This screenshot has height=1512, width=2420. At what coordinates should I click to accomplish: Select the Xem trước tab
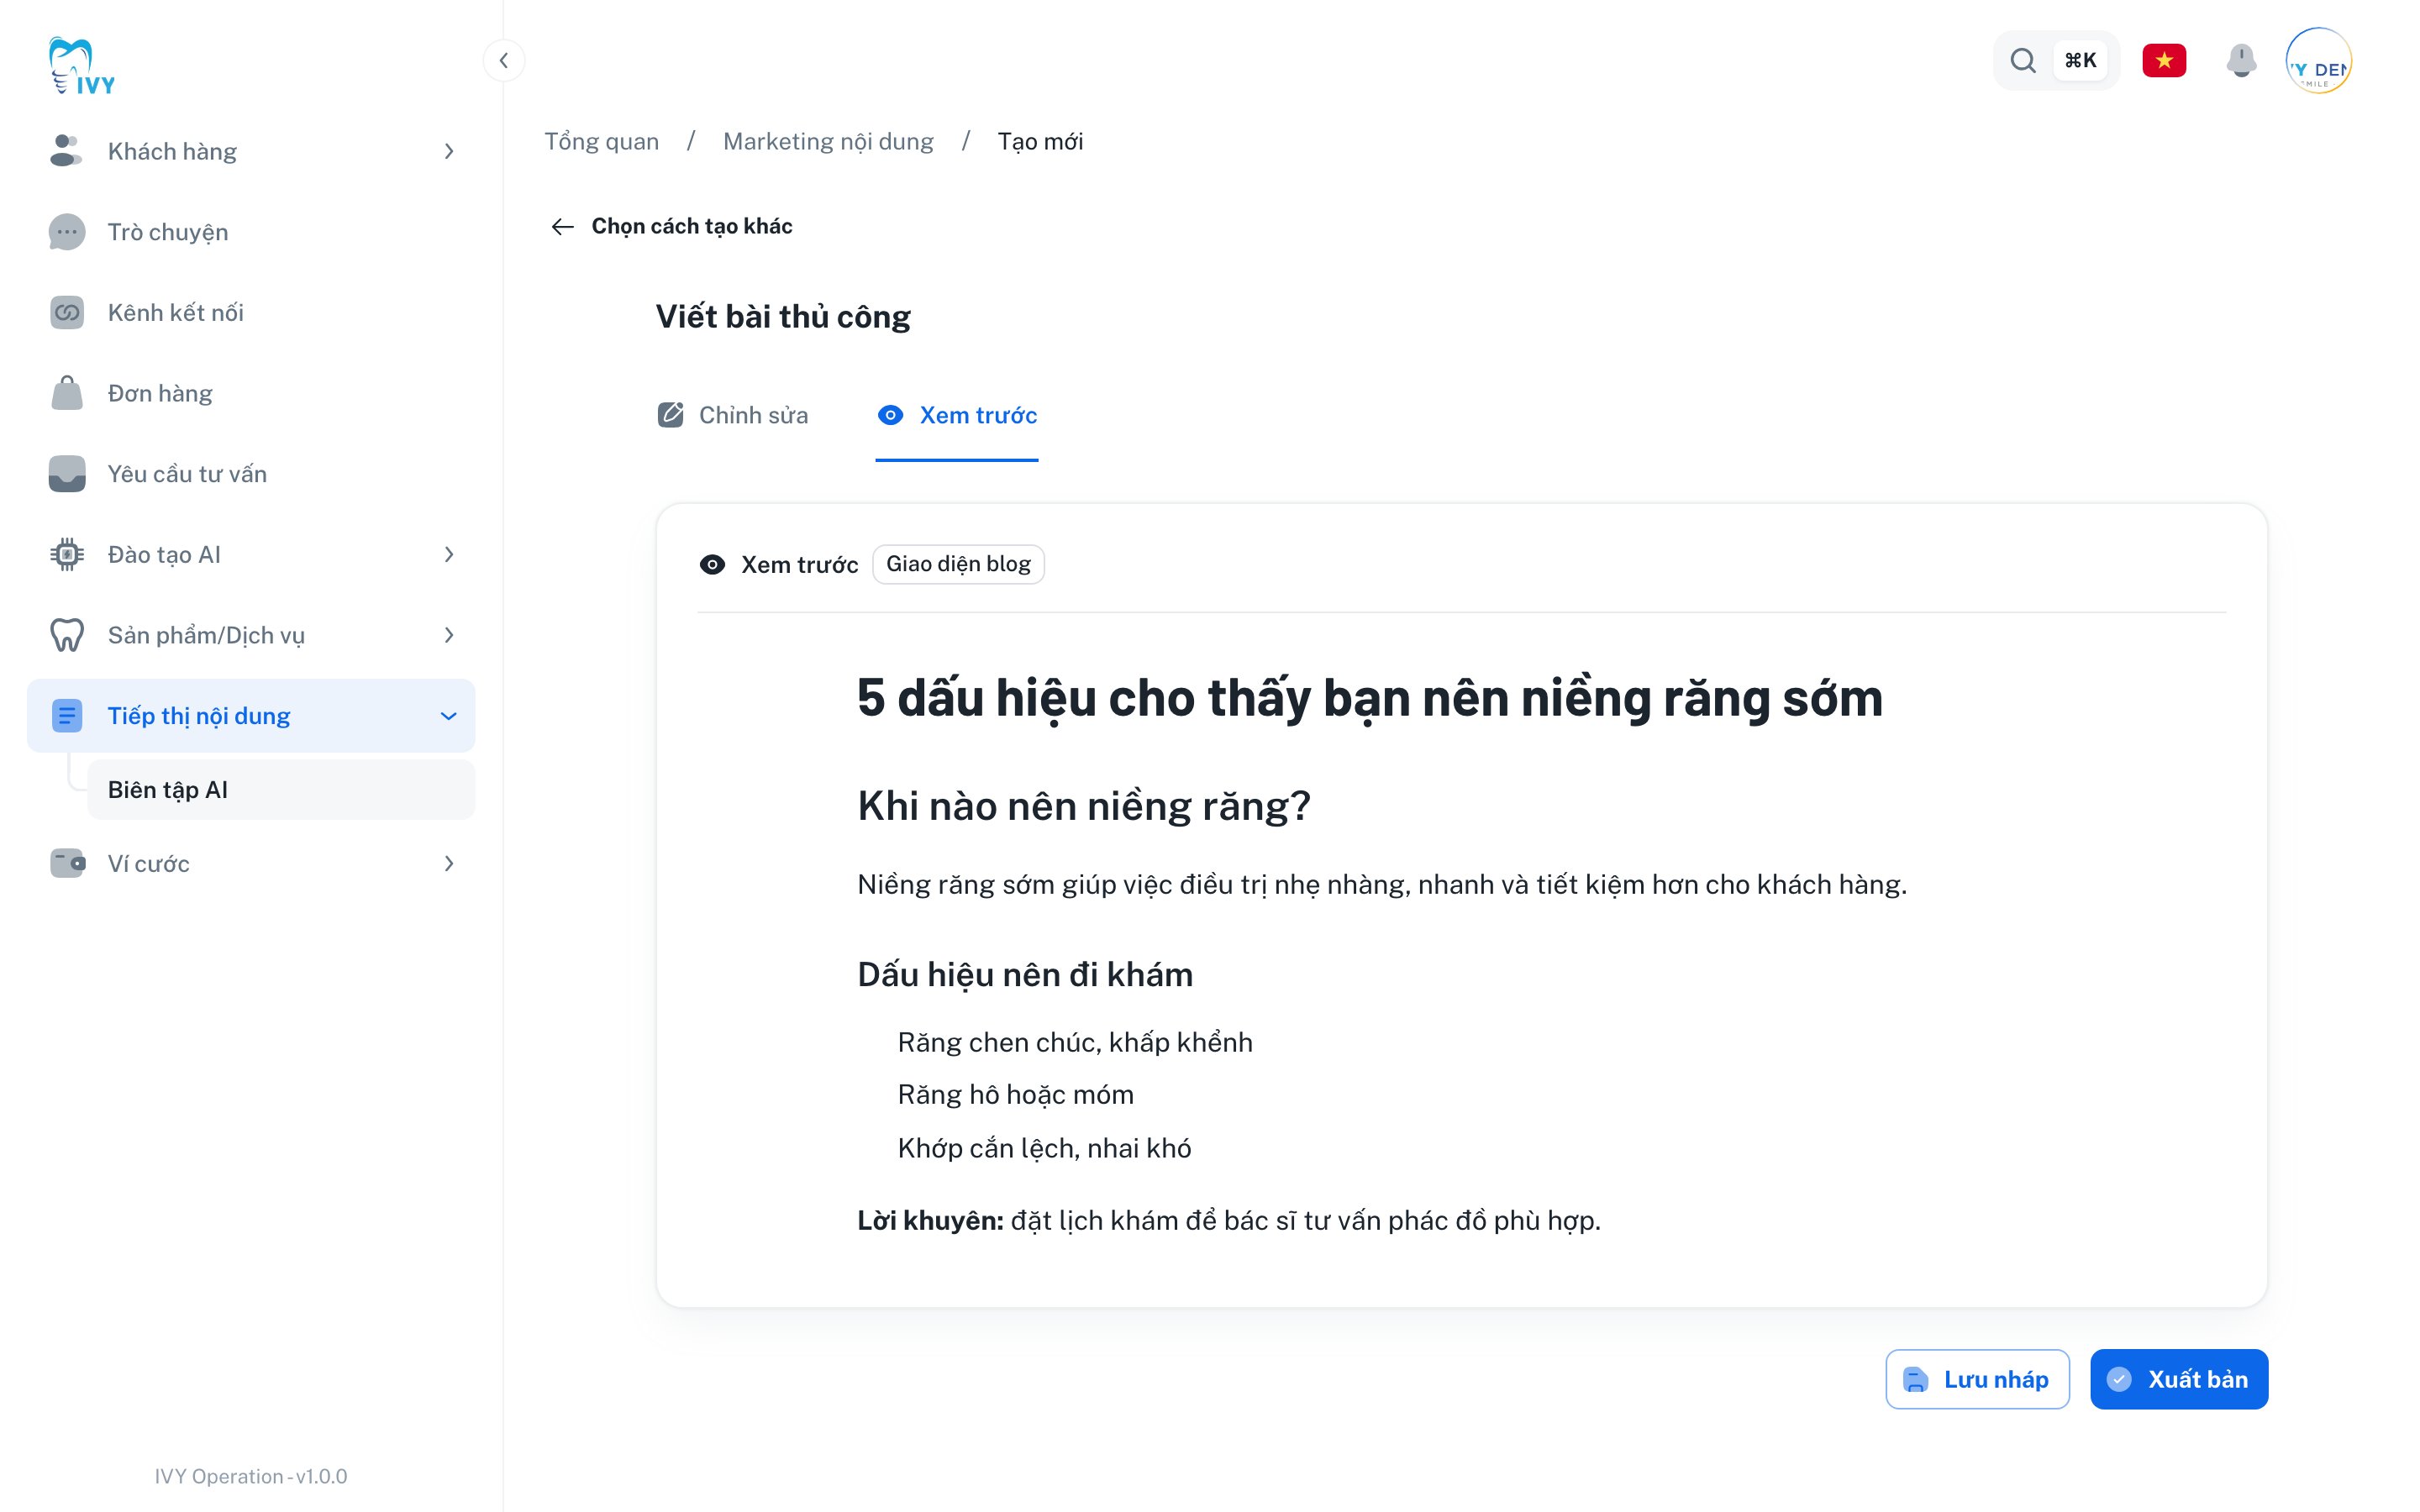click(957, 415)
